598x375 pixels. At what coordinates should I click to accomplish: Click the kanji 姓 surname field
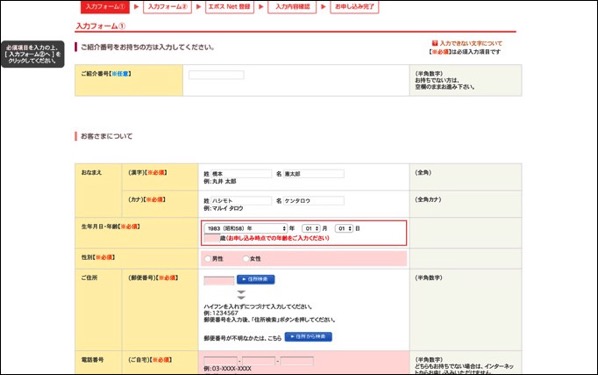click(x=241, y=174)
